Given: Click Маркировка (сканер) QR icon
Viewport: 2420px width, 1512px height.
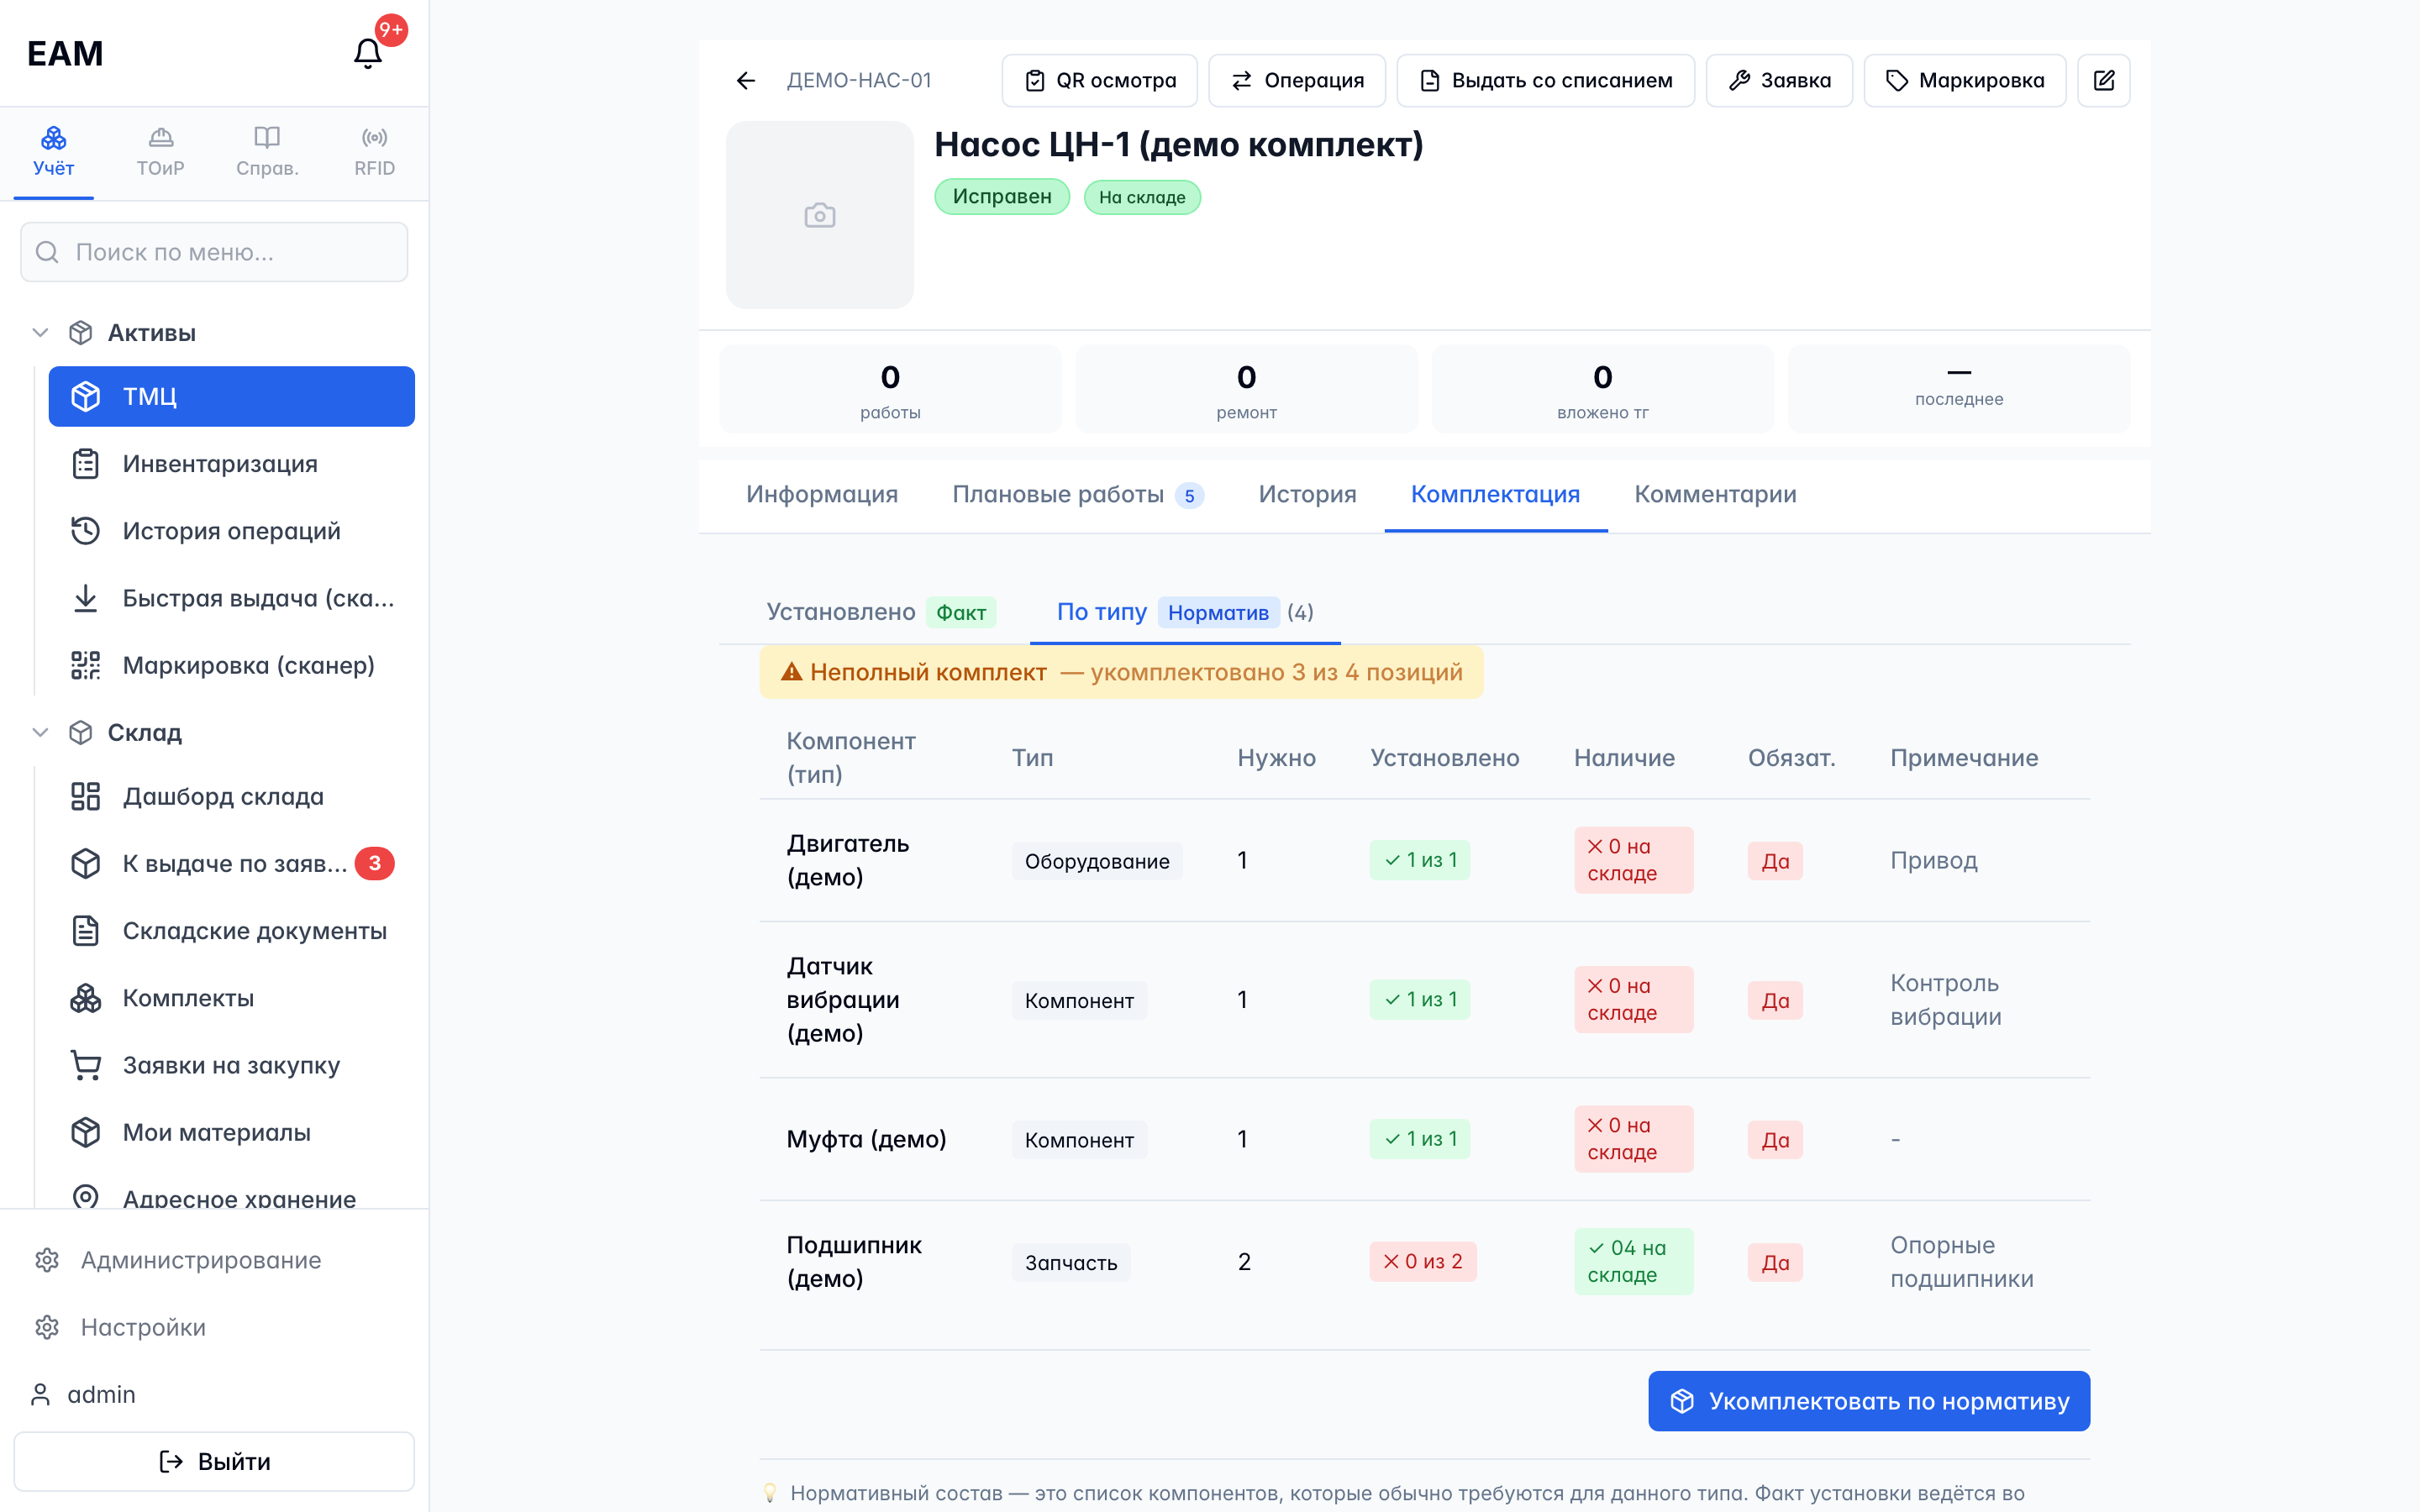Looking at the screenshot, I should (86, 665).
